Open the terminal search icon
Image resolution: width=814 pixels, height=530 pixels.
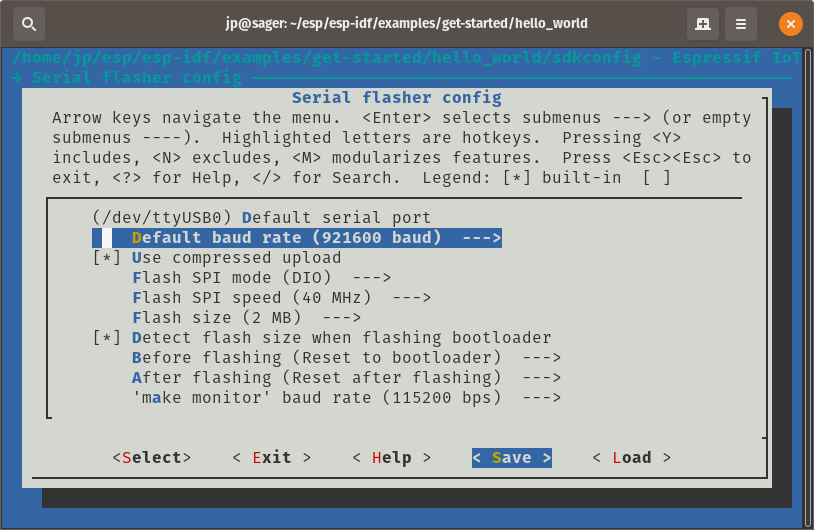point(29,24)
